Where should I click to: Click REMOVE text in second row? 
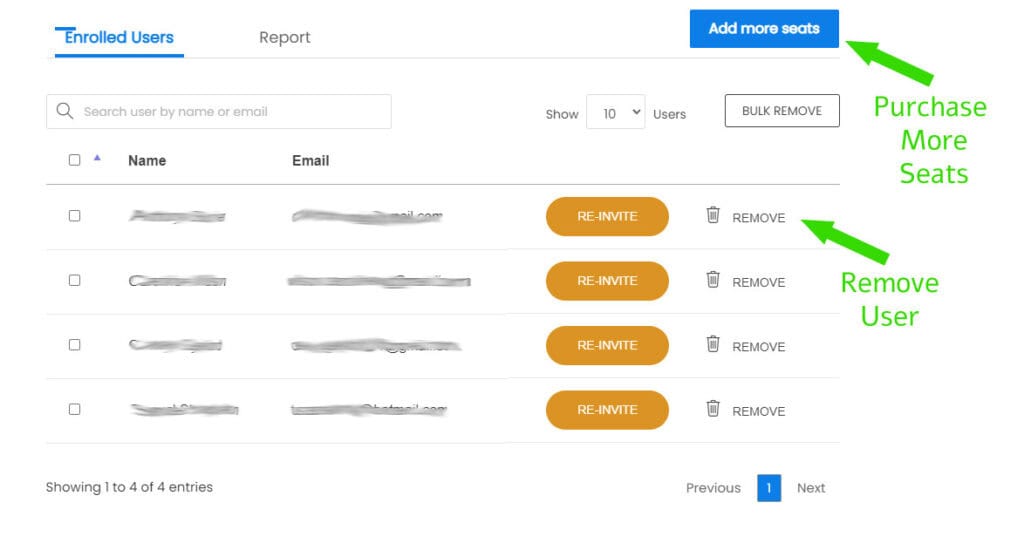click(x=758, y=282)
